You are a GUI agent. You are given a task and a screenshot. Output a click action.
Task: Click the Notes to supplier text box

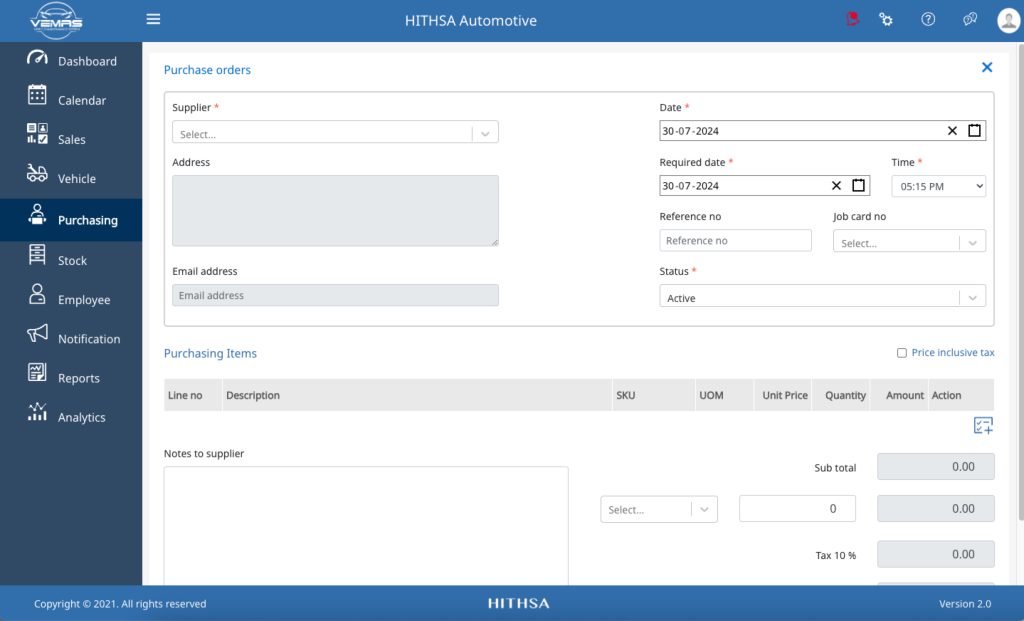366,526
